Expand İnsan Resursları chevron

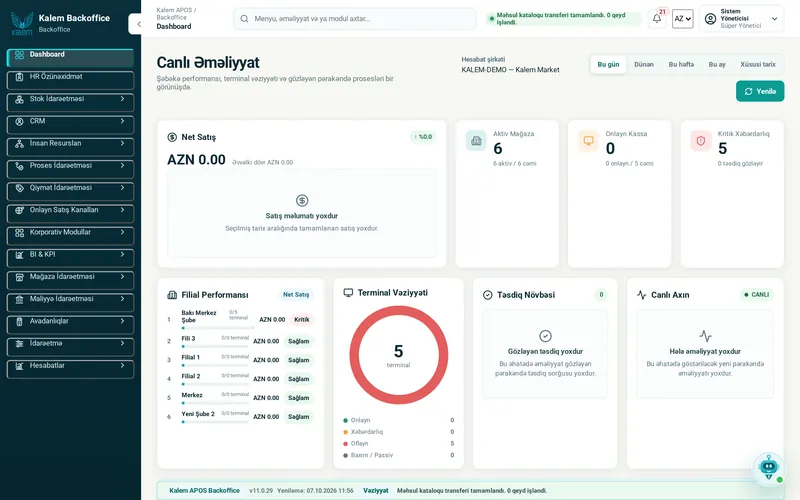click(x=122, y=143)
